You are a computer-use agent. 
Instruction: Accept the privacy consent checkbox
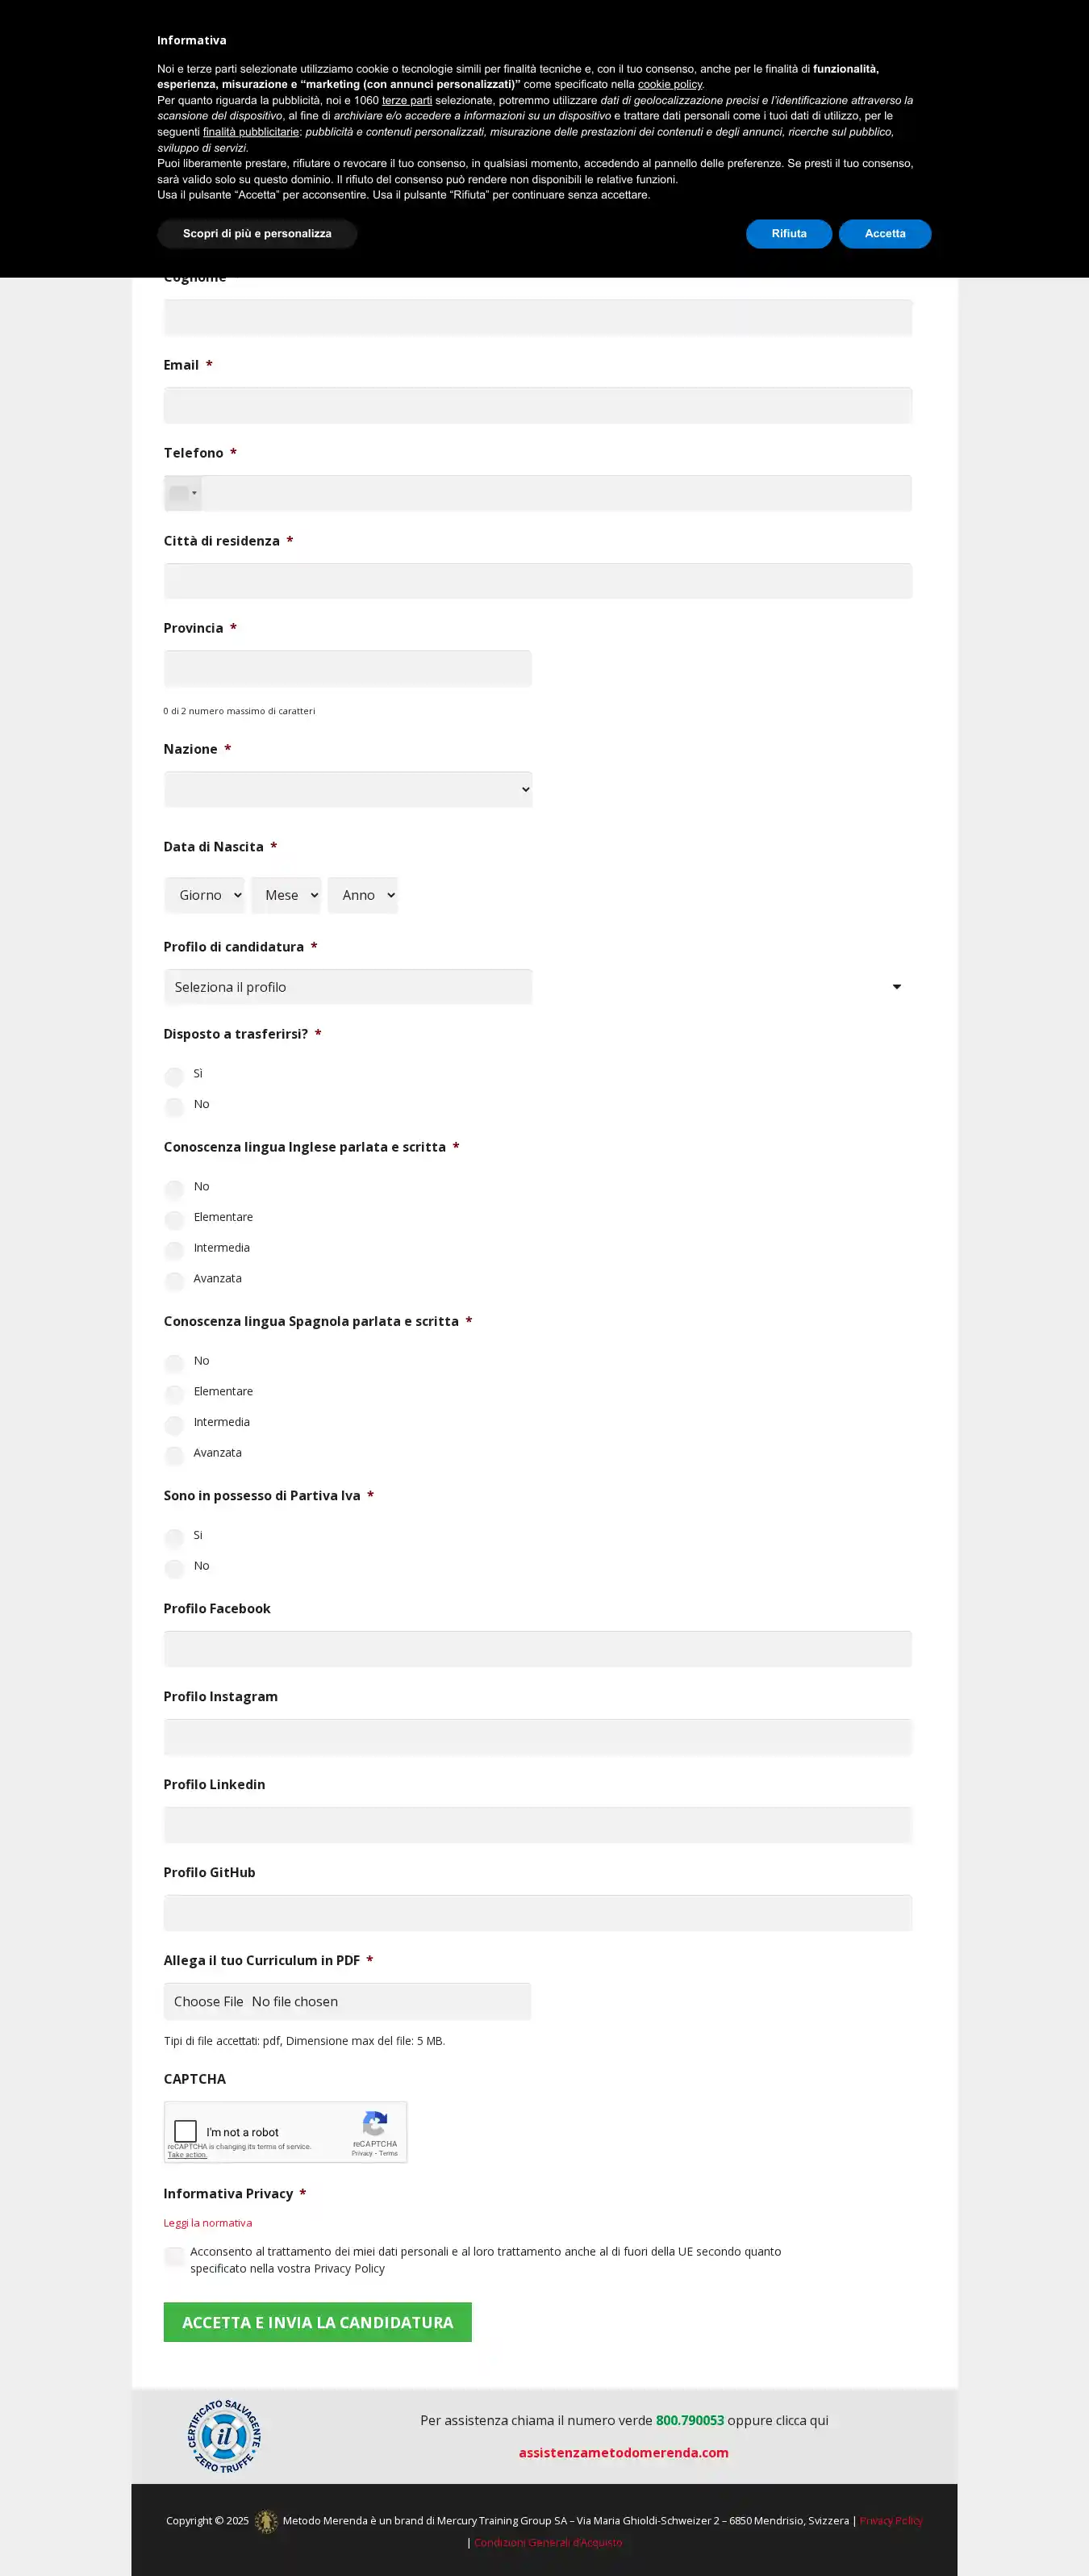point(174,2256)
